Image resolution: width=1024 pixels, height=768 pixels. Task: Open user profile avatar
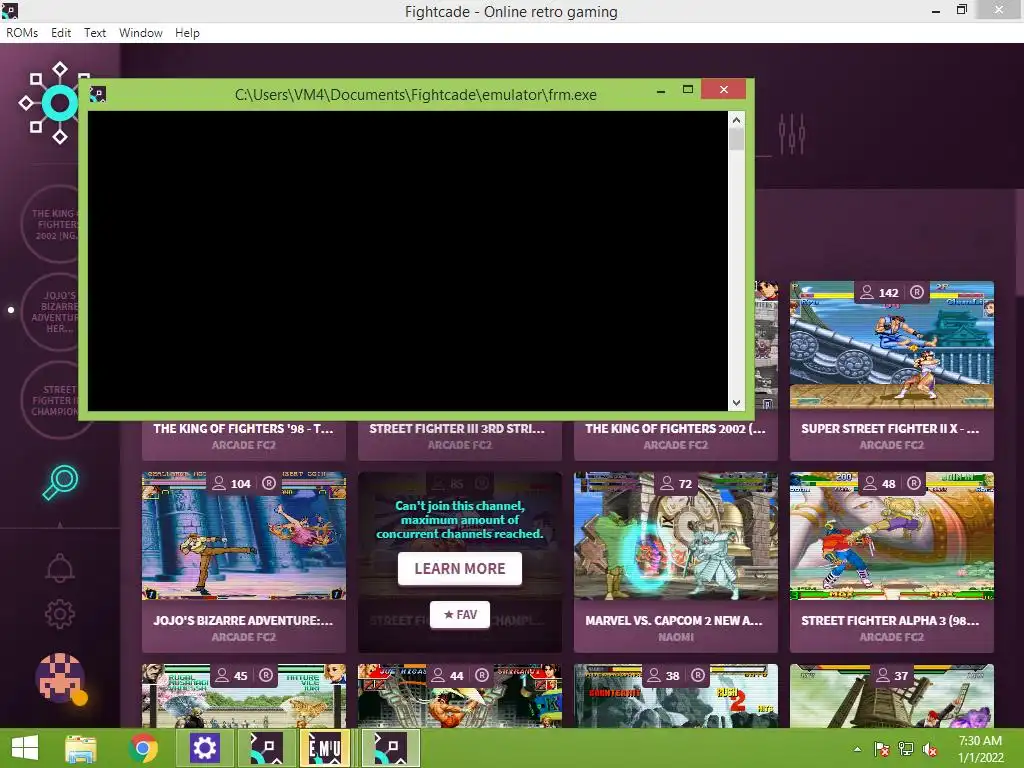[60, 678]
